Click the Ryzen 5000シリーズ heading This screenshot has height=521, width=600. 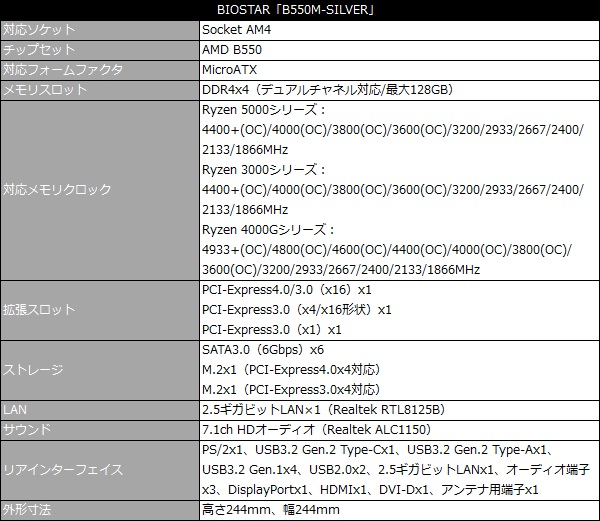pos(264,110)
